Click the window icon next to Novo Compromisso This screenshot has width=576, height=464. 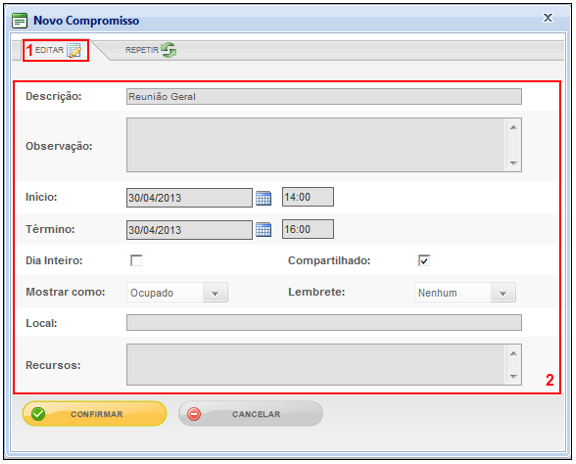click(20, 21)
